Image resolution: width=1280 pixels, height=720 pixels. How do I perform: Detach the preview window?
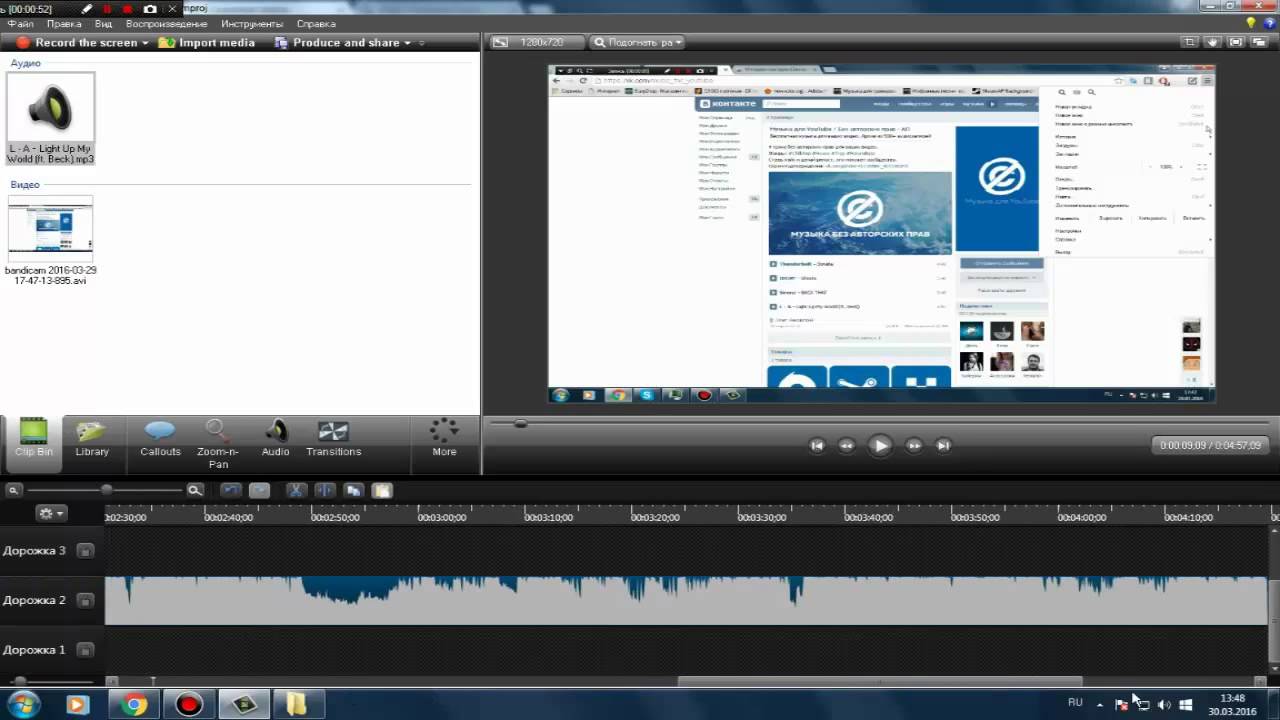click(1259, 42)
